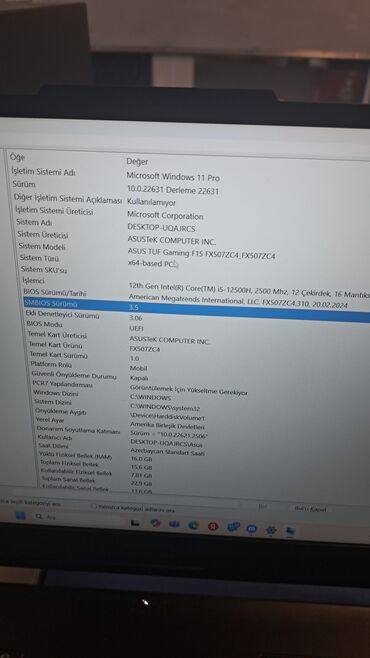
Task: Click value 10.0.22631 Derleme 22631
Action: pyautogui.click(x=173, y=190)
